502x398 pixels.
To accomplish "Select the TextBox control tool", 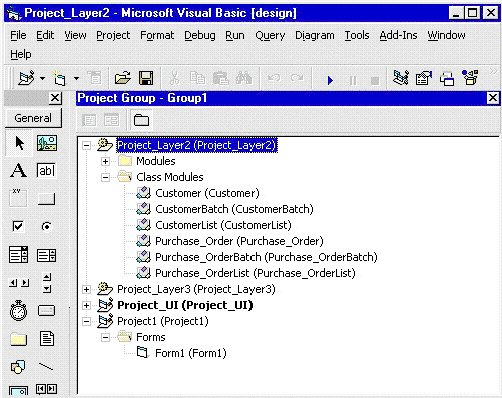I will pos(46,170).
